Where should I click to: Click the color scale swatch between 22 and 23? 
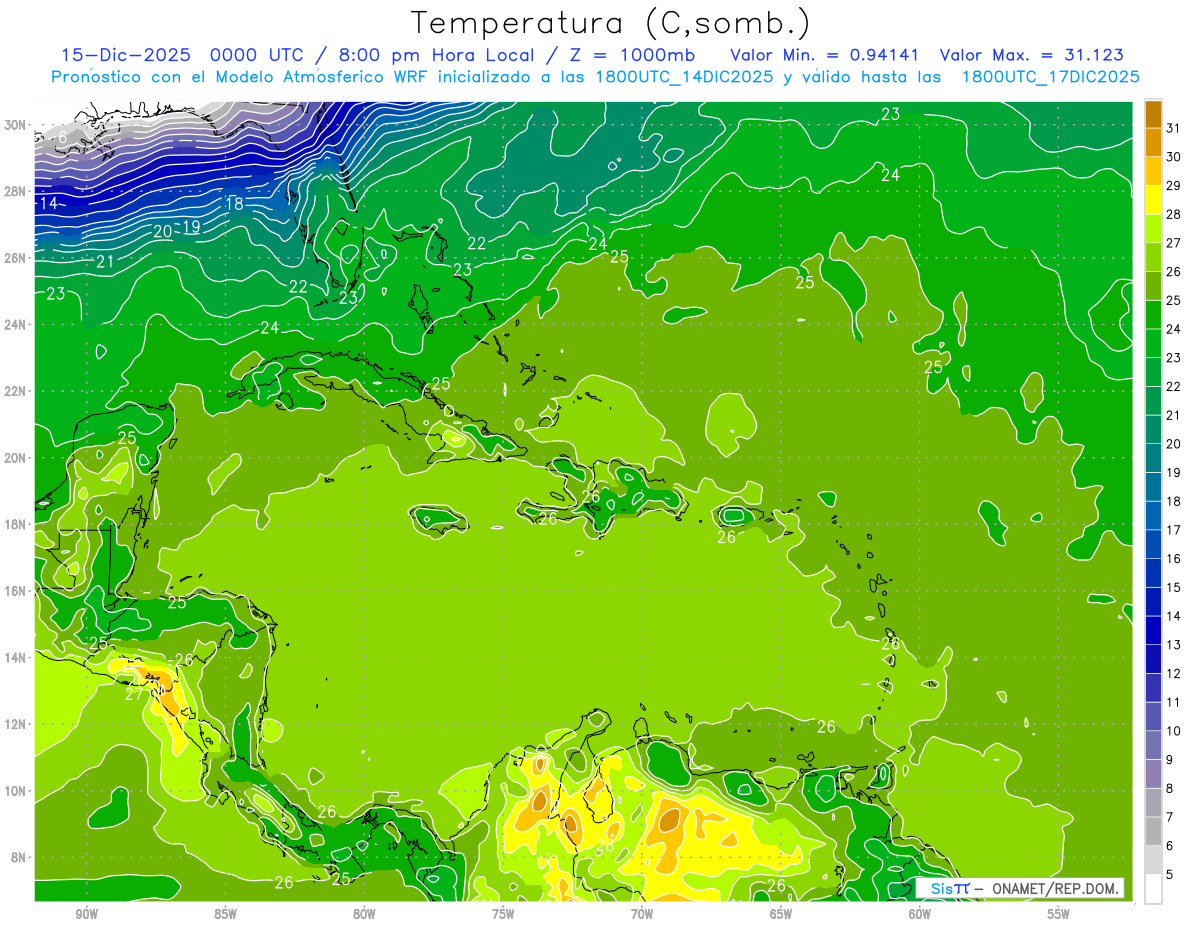pos(1153,372)
